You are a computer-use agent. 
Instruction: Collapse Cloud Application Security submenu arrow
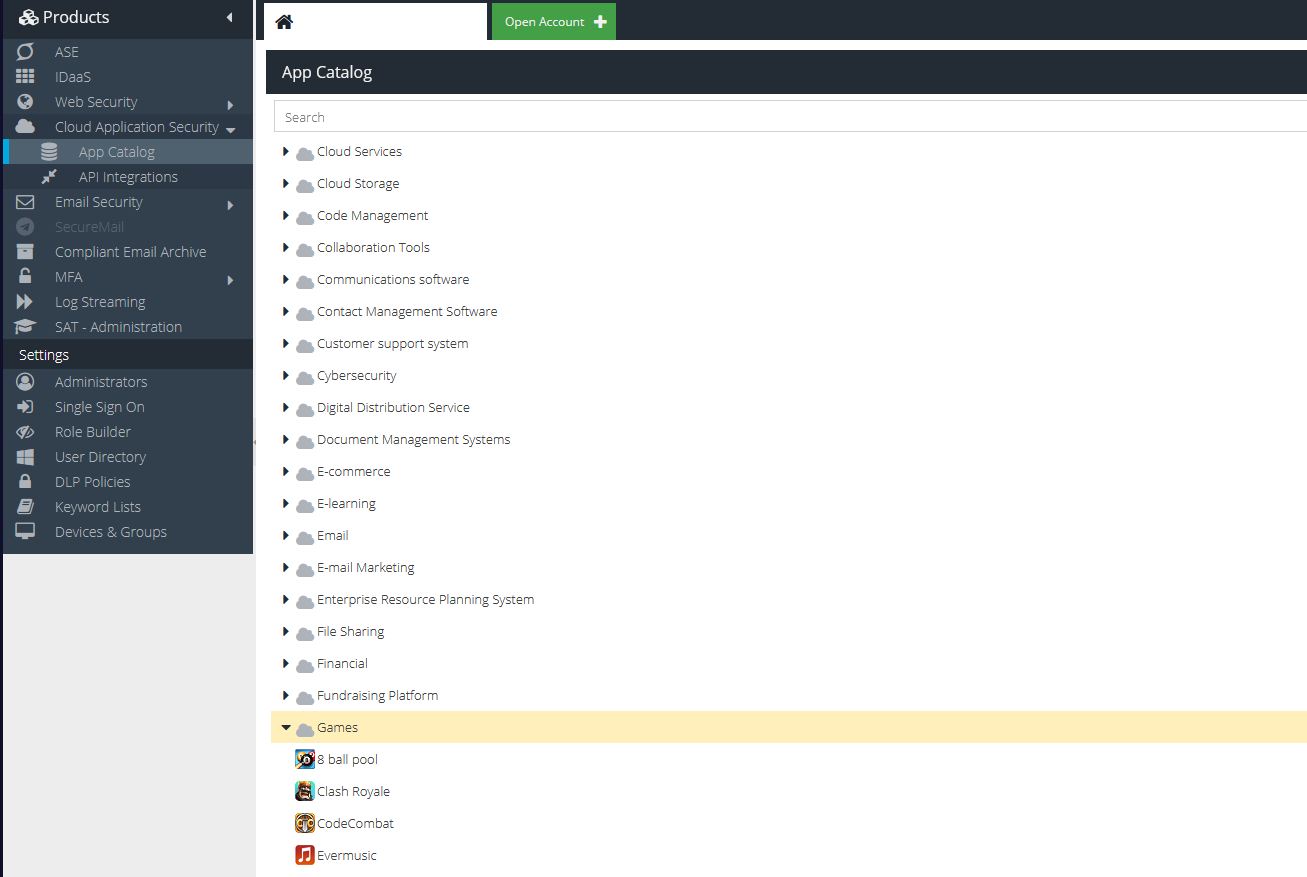(x=231, y=130)
